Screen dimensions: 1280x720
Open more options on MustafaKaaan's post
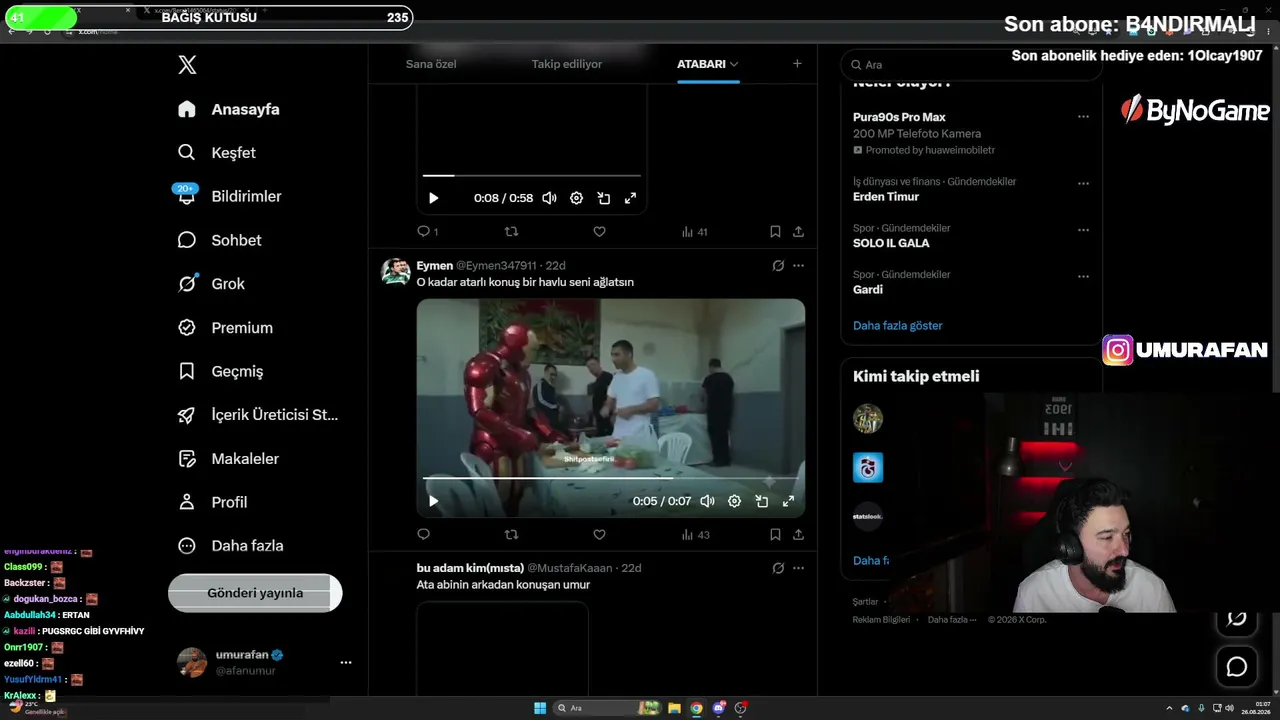[798, 568]
